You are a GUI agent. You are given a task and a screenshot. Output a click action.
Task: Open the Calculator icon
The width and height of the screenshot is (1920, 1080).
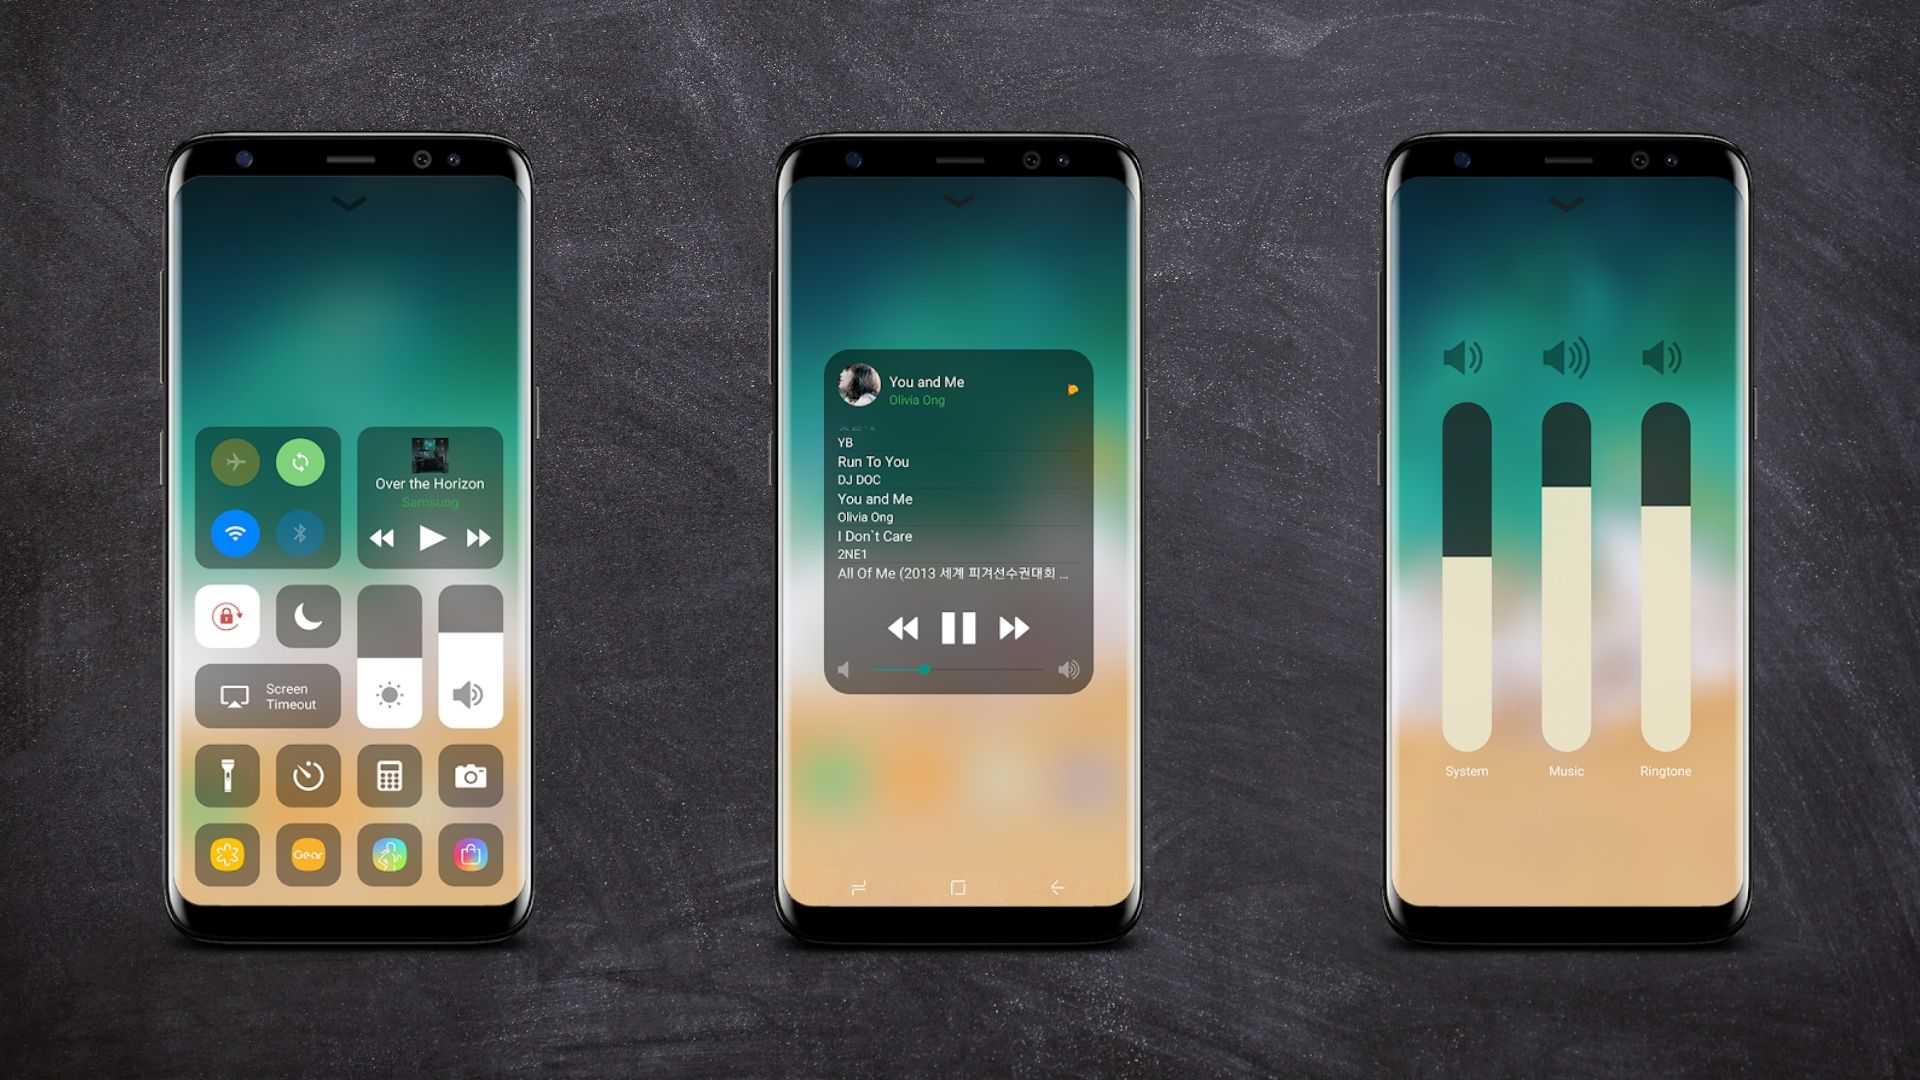(x=390, y=775)
